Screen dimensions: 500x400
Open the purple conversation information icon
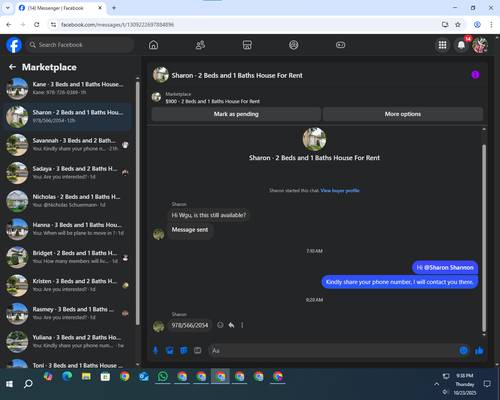(x=475, y=75)
